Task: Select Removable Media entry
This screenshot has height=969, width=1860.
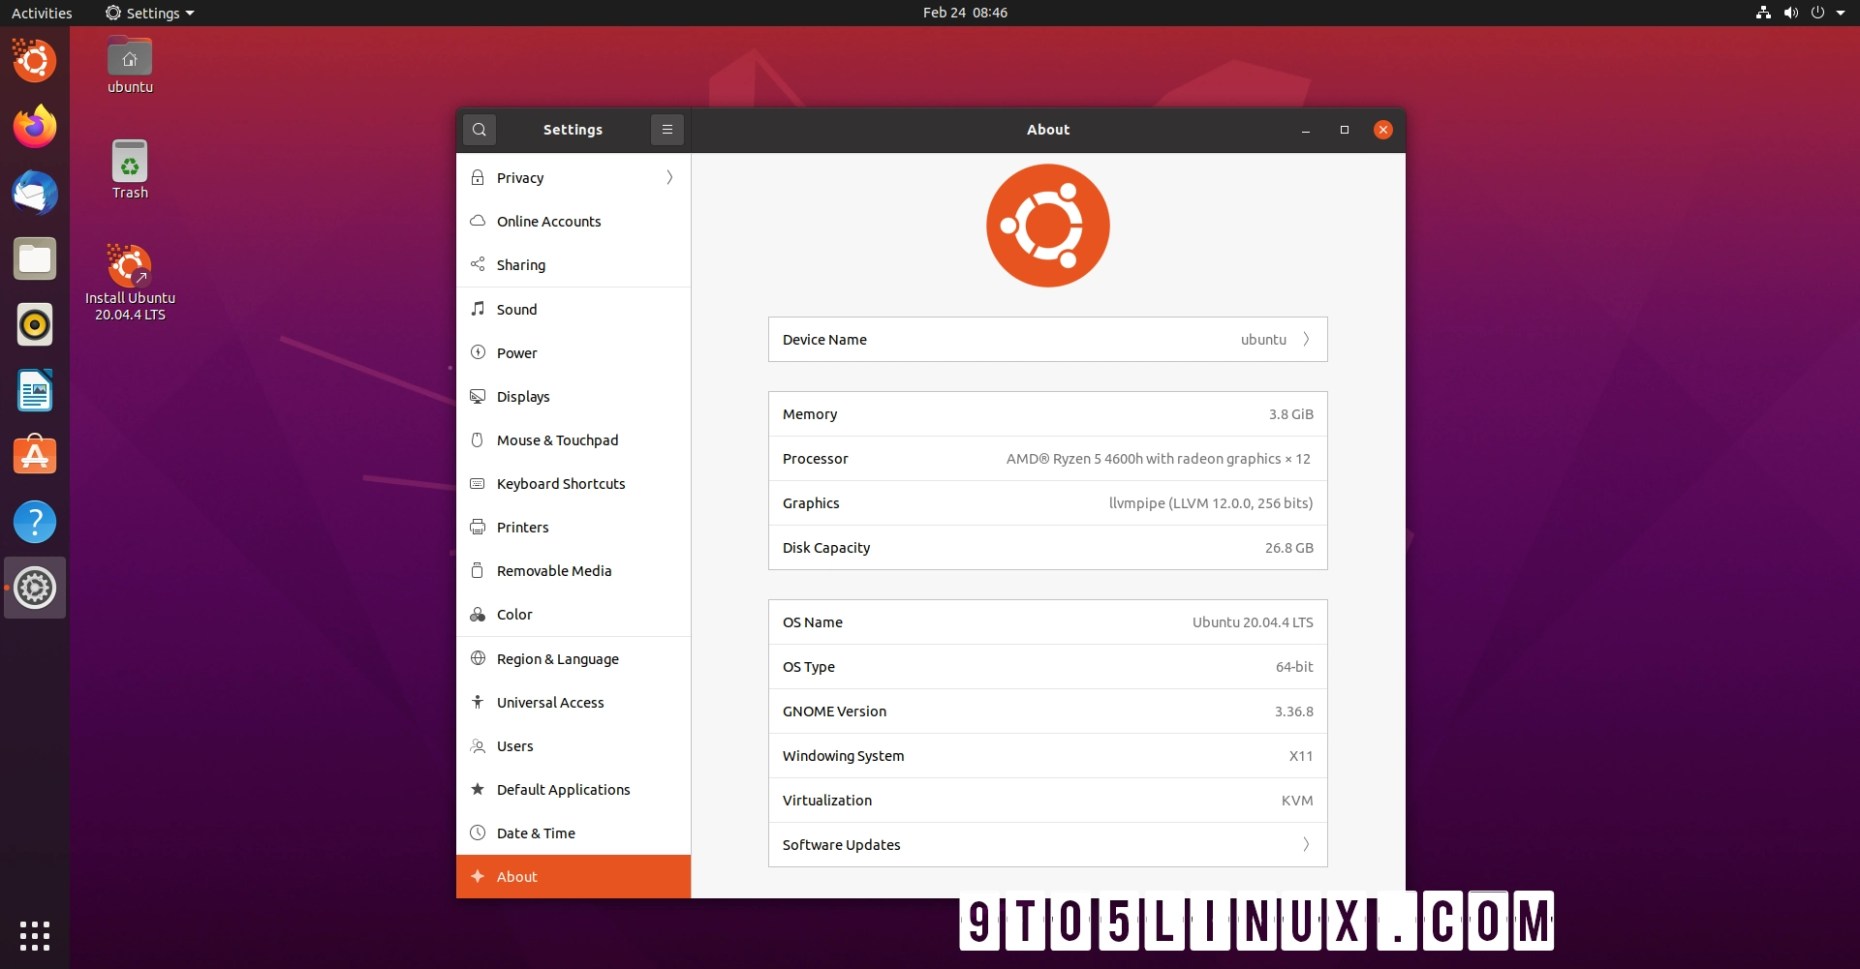Action: click(573, 570)
